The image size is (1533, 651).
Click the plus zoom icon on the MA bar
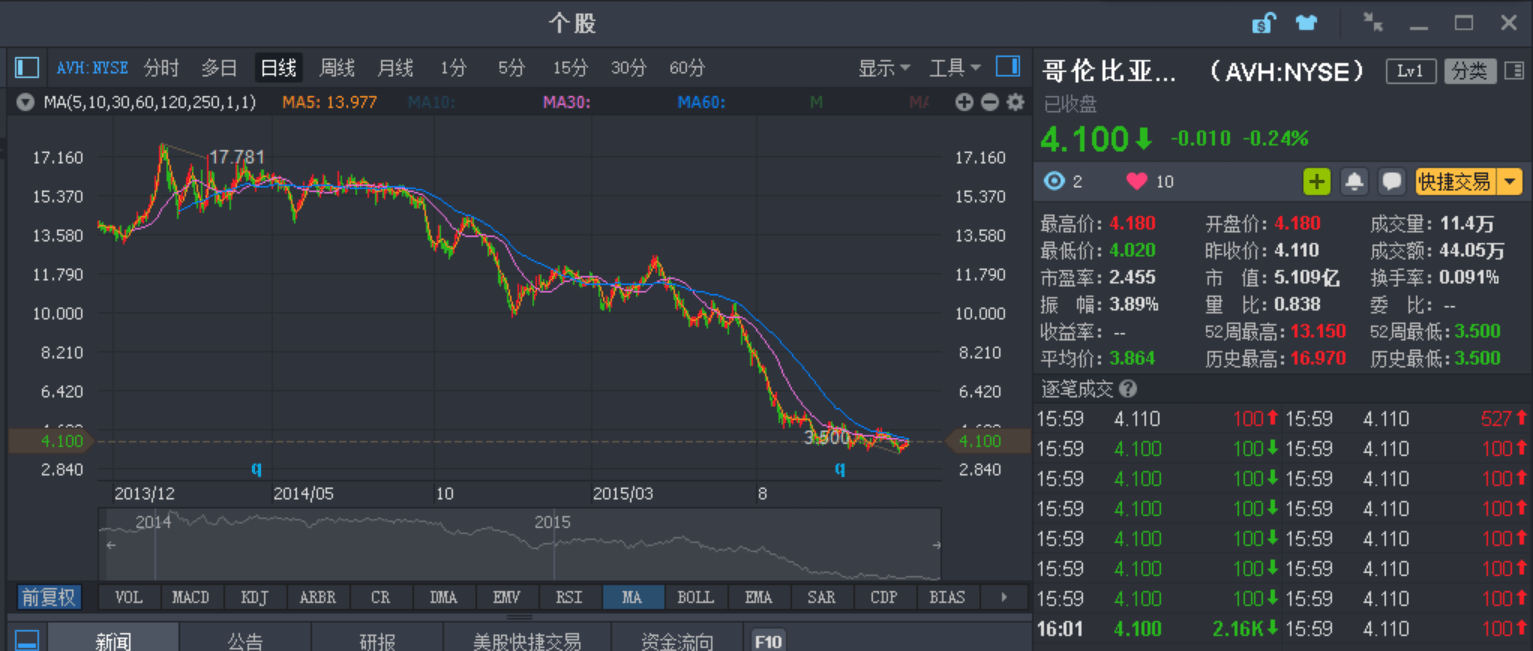coord(963,102)
